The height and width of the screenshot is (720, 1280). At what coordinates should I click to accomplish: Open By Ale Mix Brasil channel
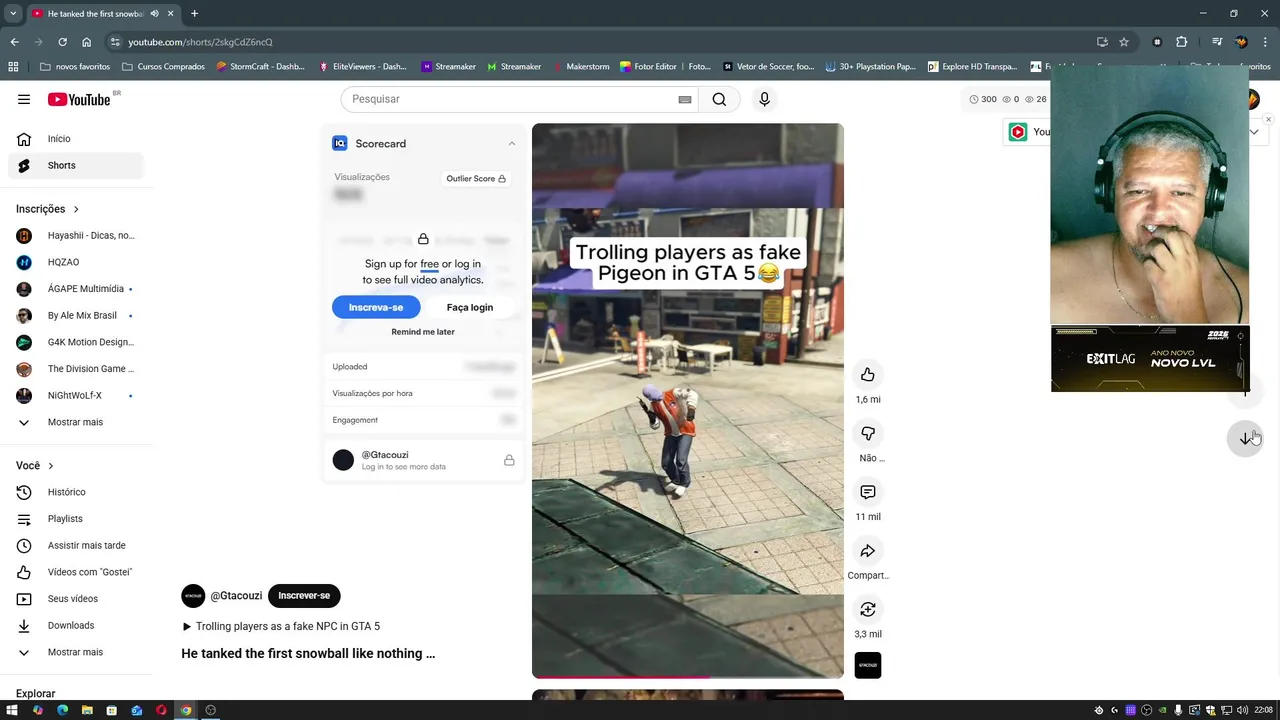[76, 316]
